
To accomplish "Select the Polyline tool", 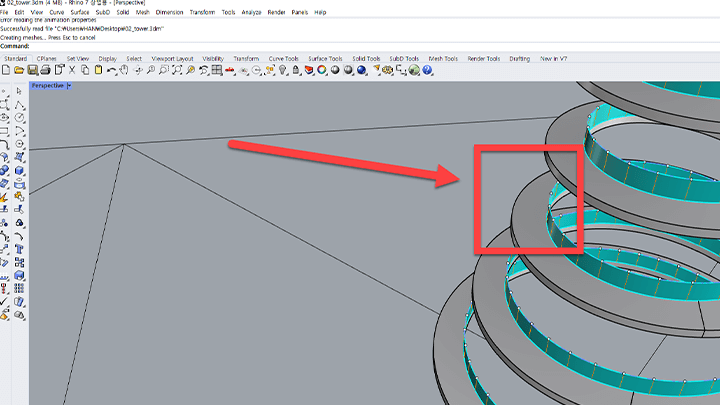I will point(19,105).
